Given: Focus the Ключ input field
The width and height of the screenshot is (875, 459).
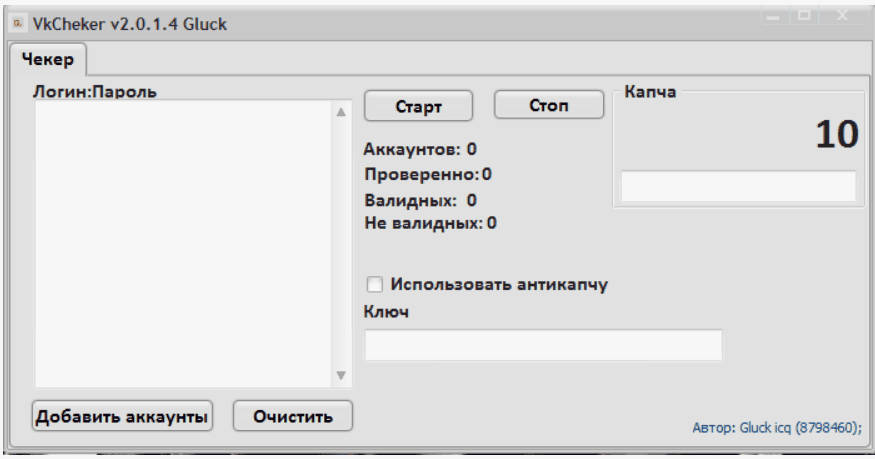Looking at the screenshot, I should click(543, 345).
